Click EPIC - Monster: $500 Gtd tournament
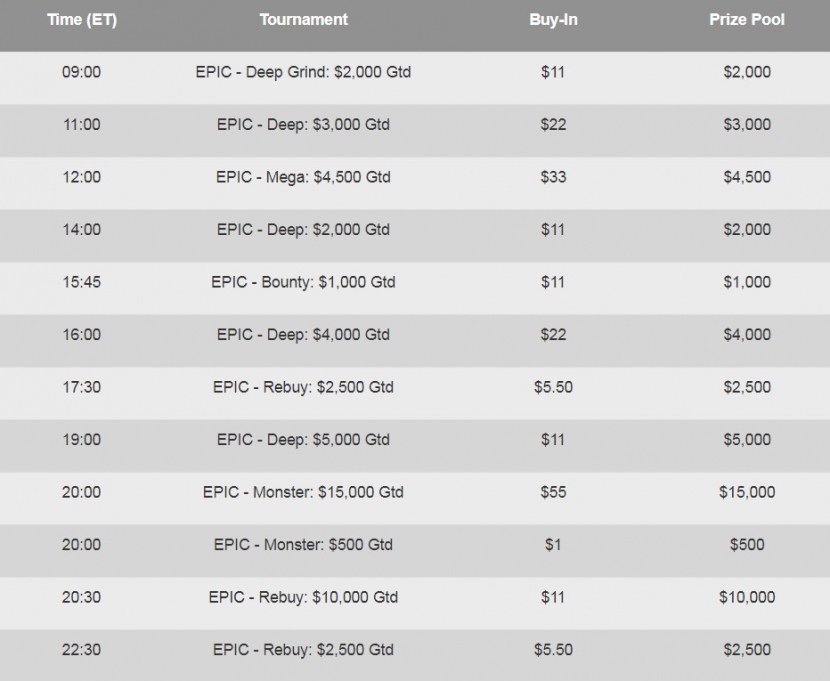The image size is (830, 681). click(303, 545)
